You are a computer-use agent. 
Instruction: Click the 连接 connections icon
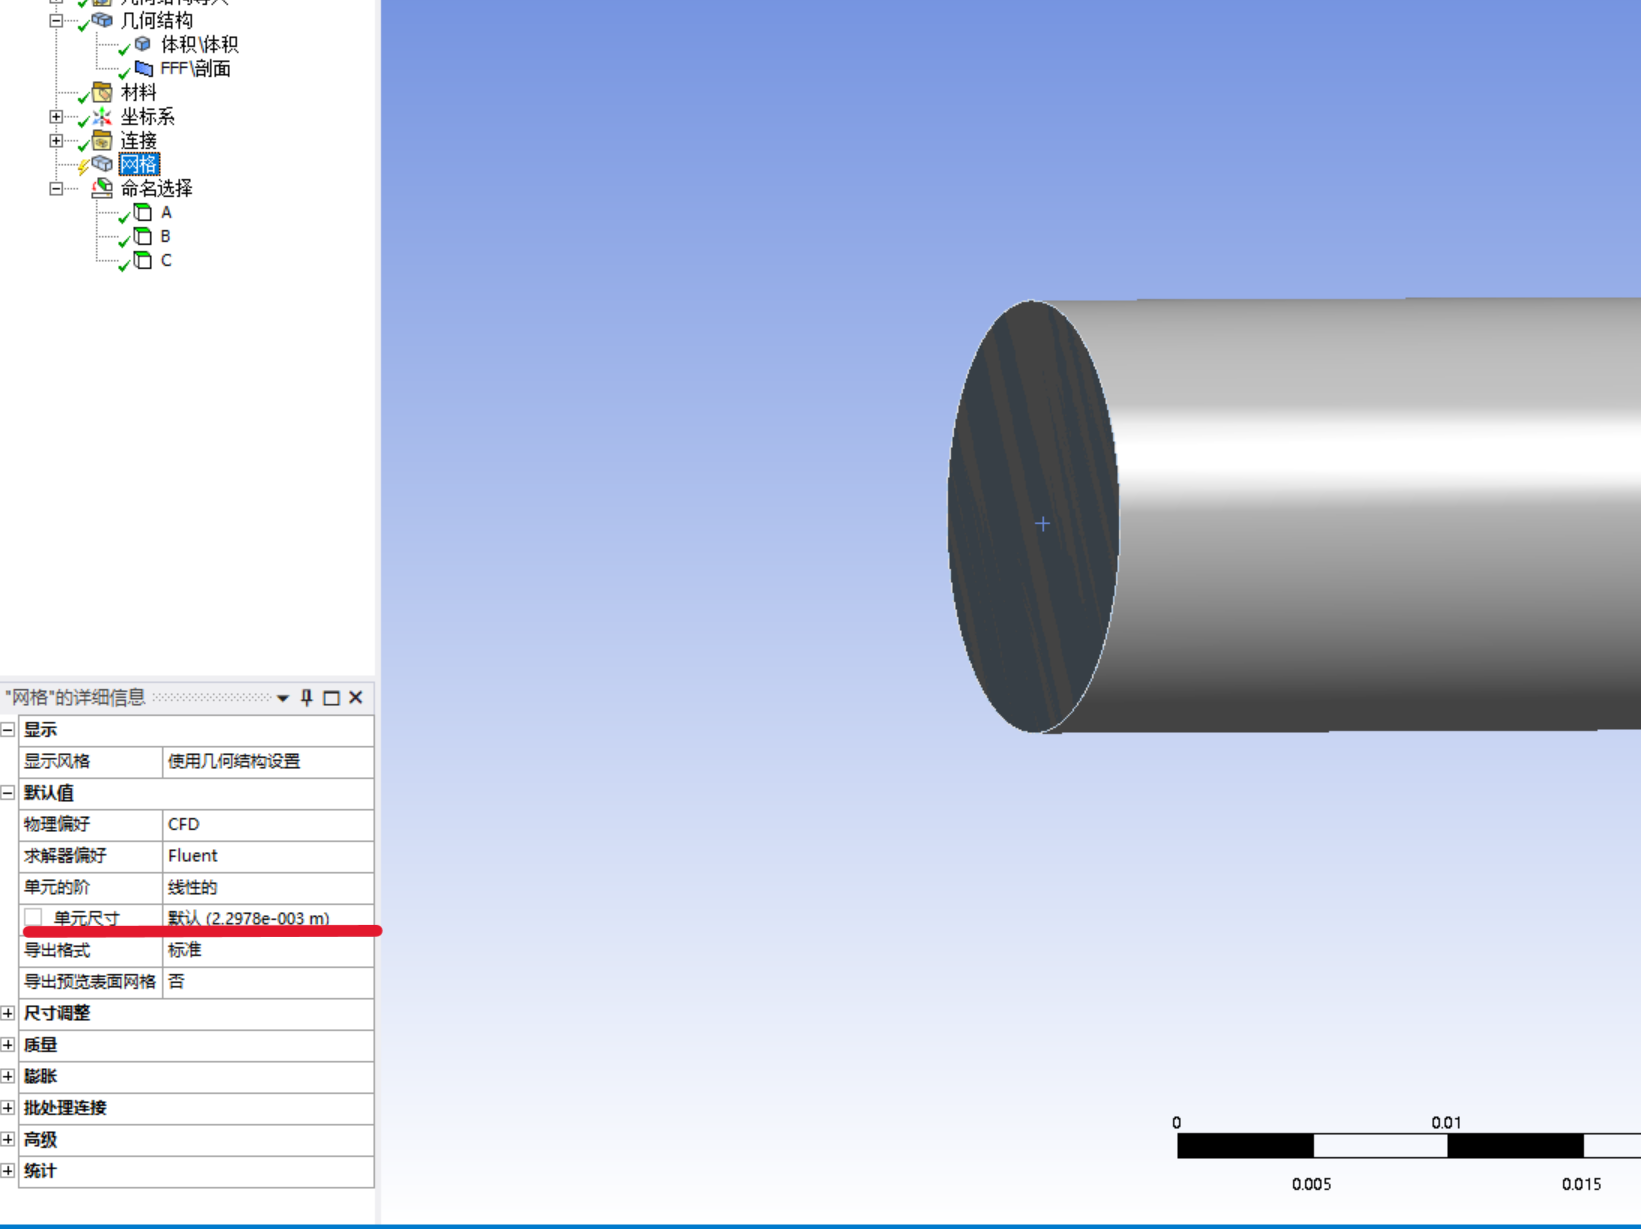pos(102,140)
